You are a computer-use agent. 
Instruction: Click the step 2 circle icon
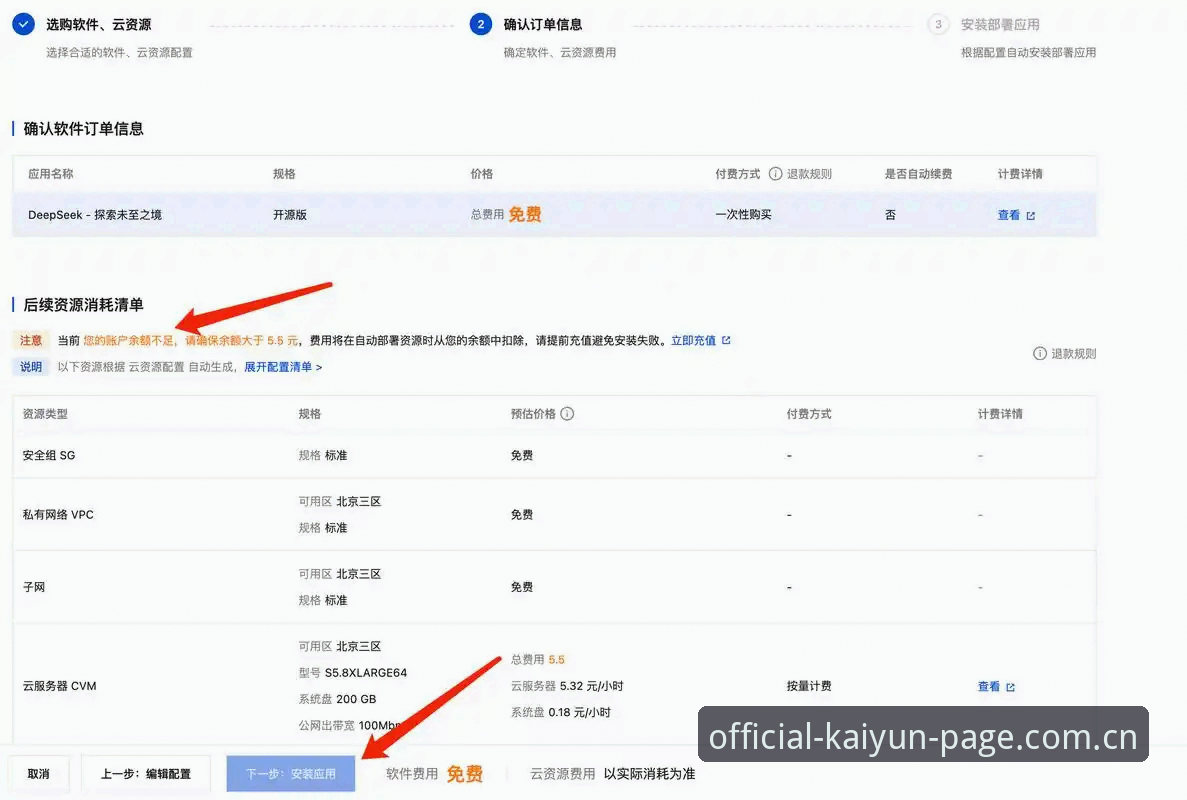tap(481, 24)
